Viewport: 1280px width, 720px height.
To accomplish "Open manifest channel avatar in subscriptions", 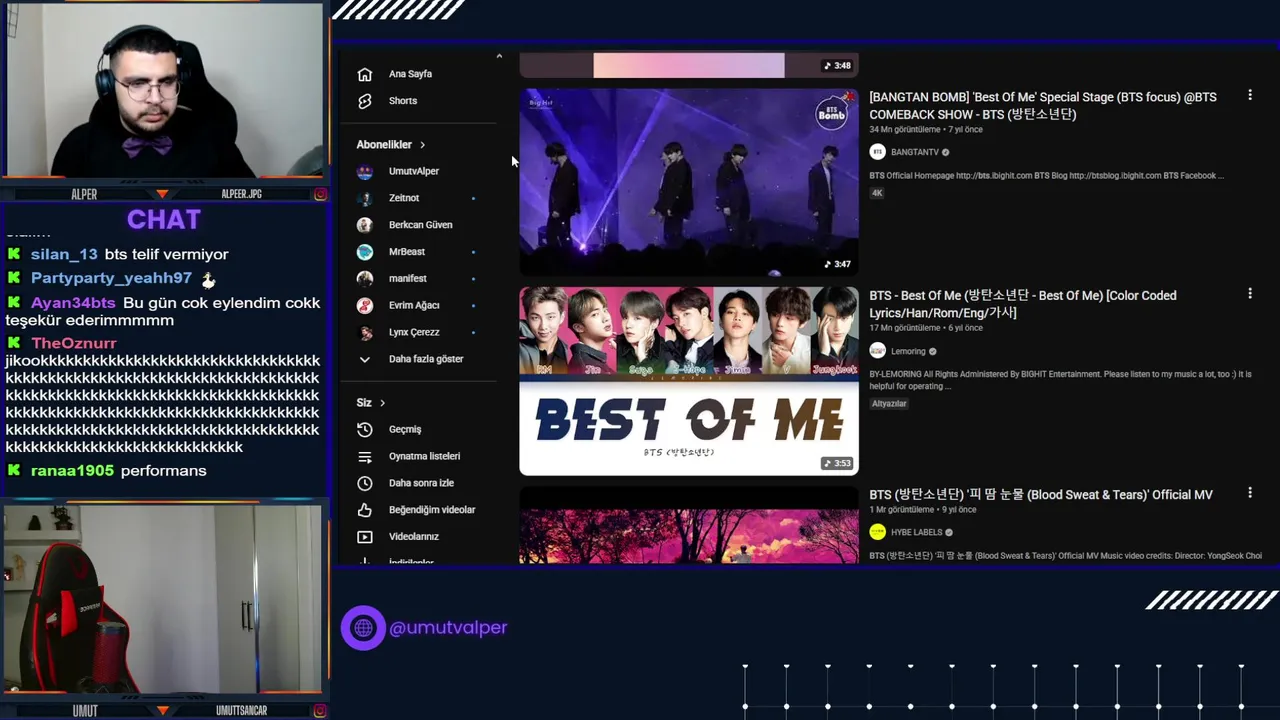I will pyautogui.click(x=365, y=278).
